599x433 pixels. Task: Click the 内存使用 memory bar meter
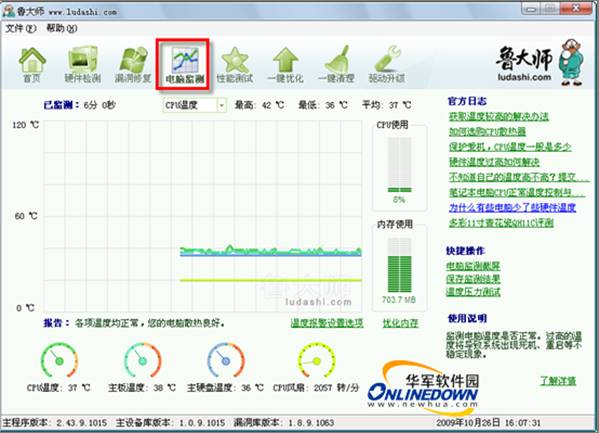coord(400,265)
